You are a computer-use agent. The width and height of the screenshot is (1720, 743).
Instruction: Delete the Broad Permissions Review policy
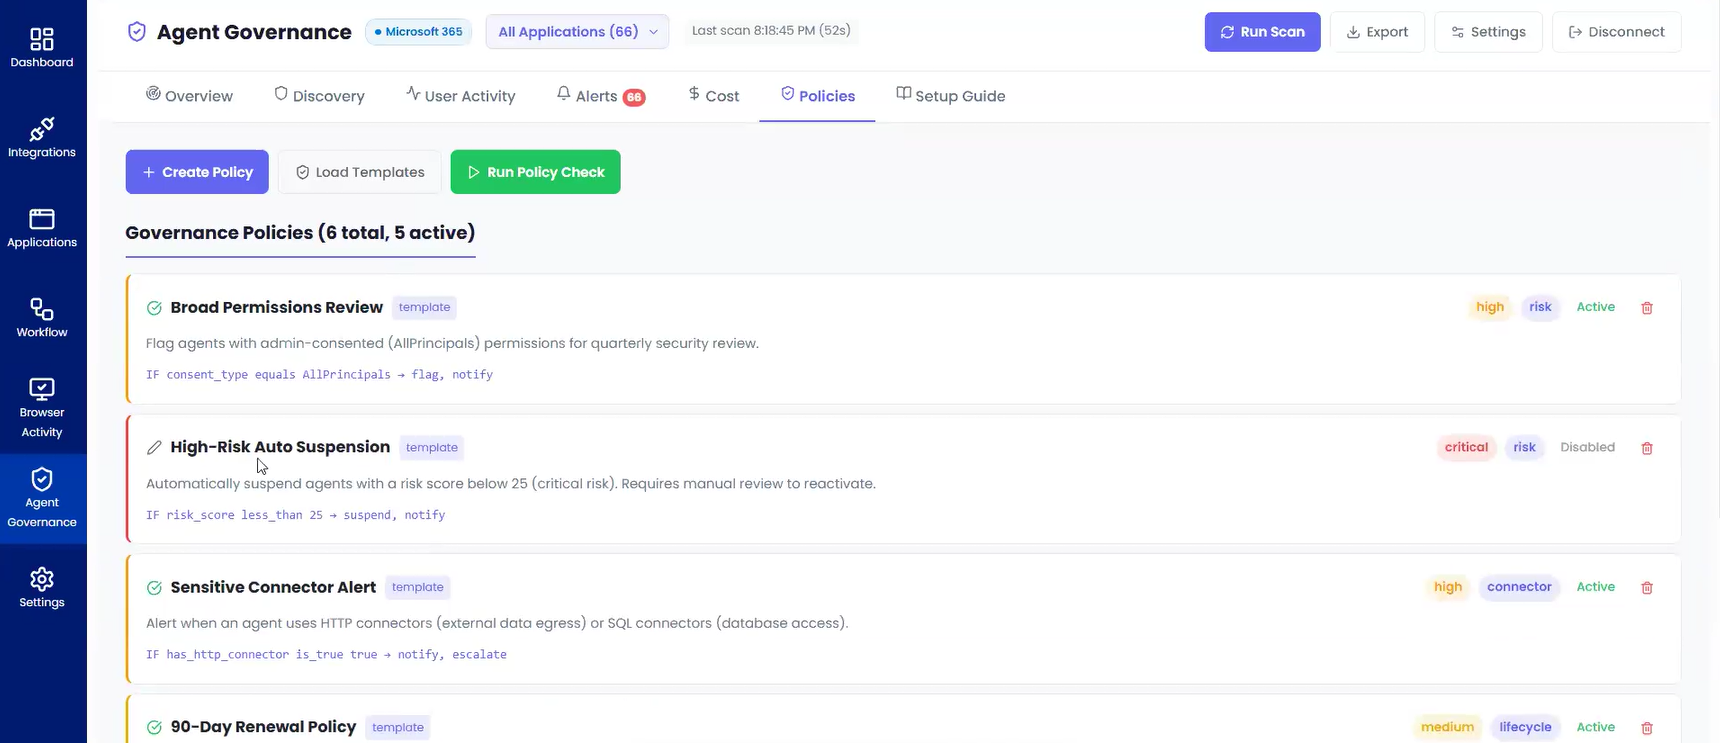(1647, 308)
